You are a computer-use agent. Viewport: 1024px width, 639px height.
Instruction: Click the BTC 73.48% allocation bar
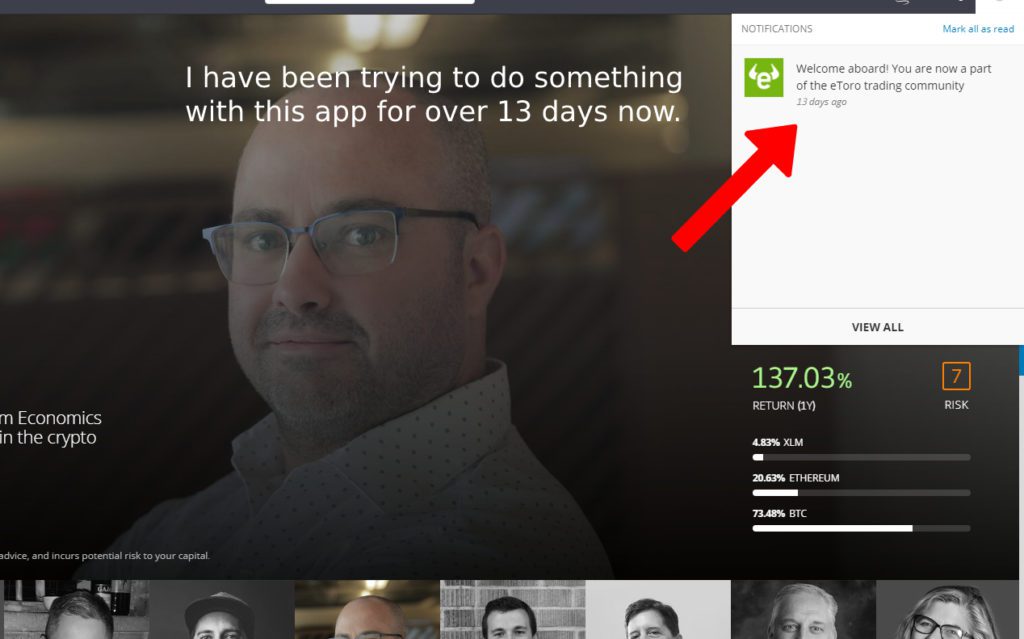(861, 528)
